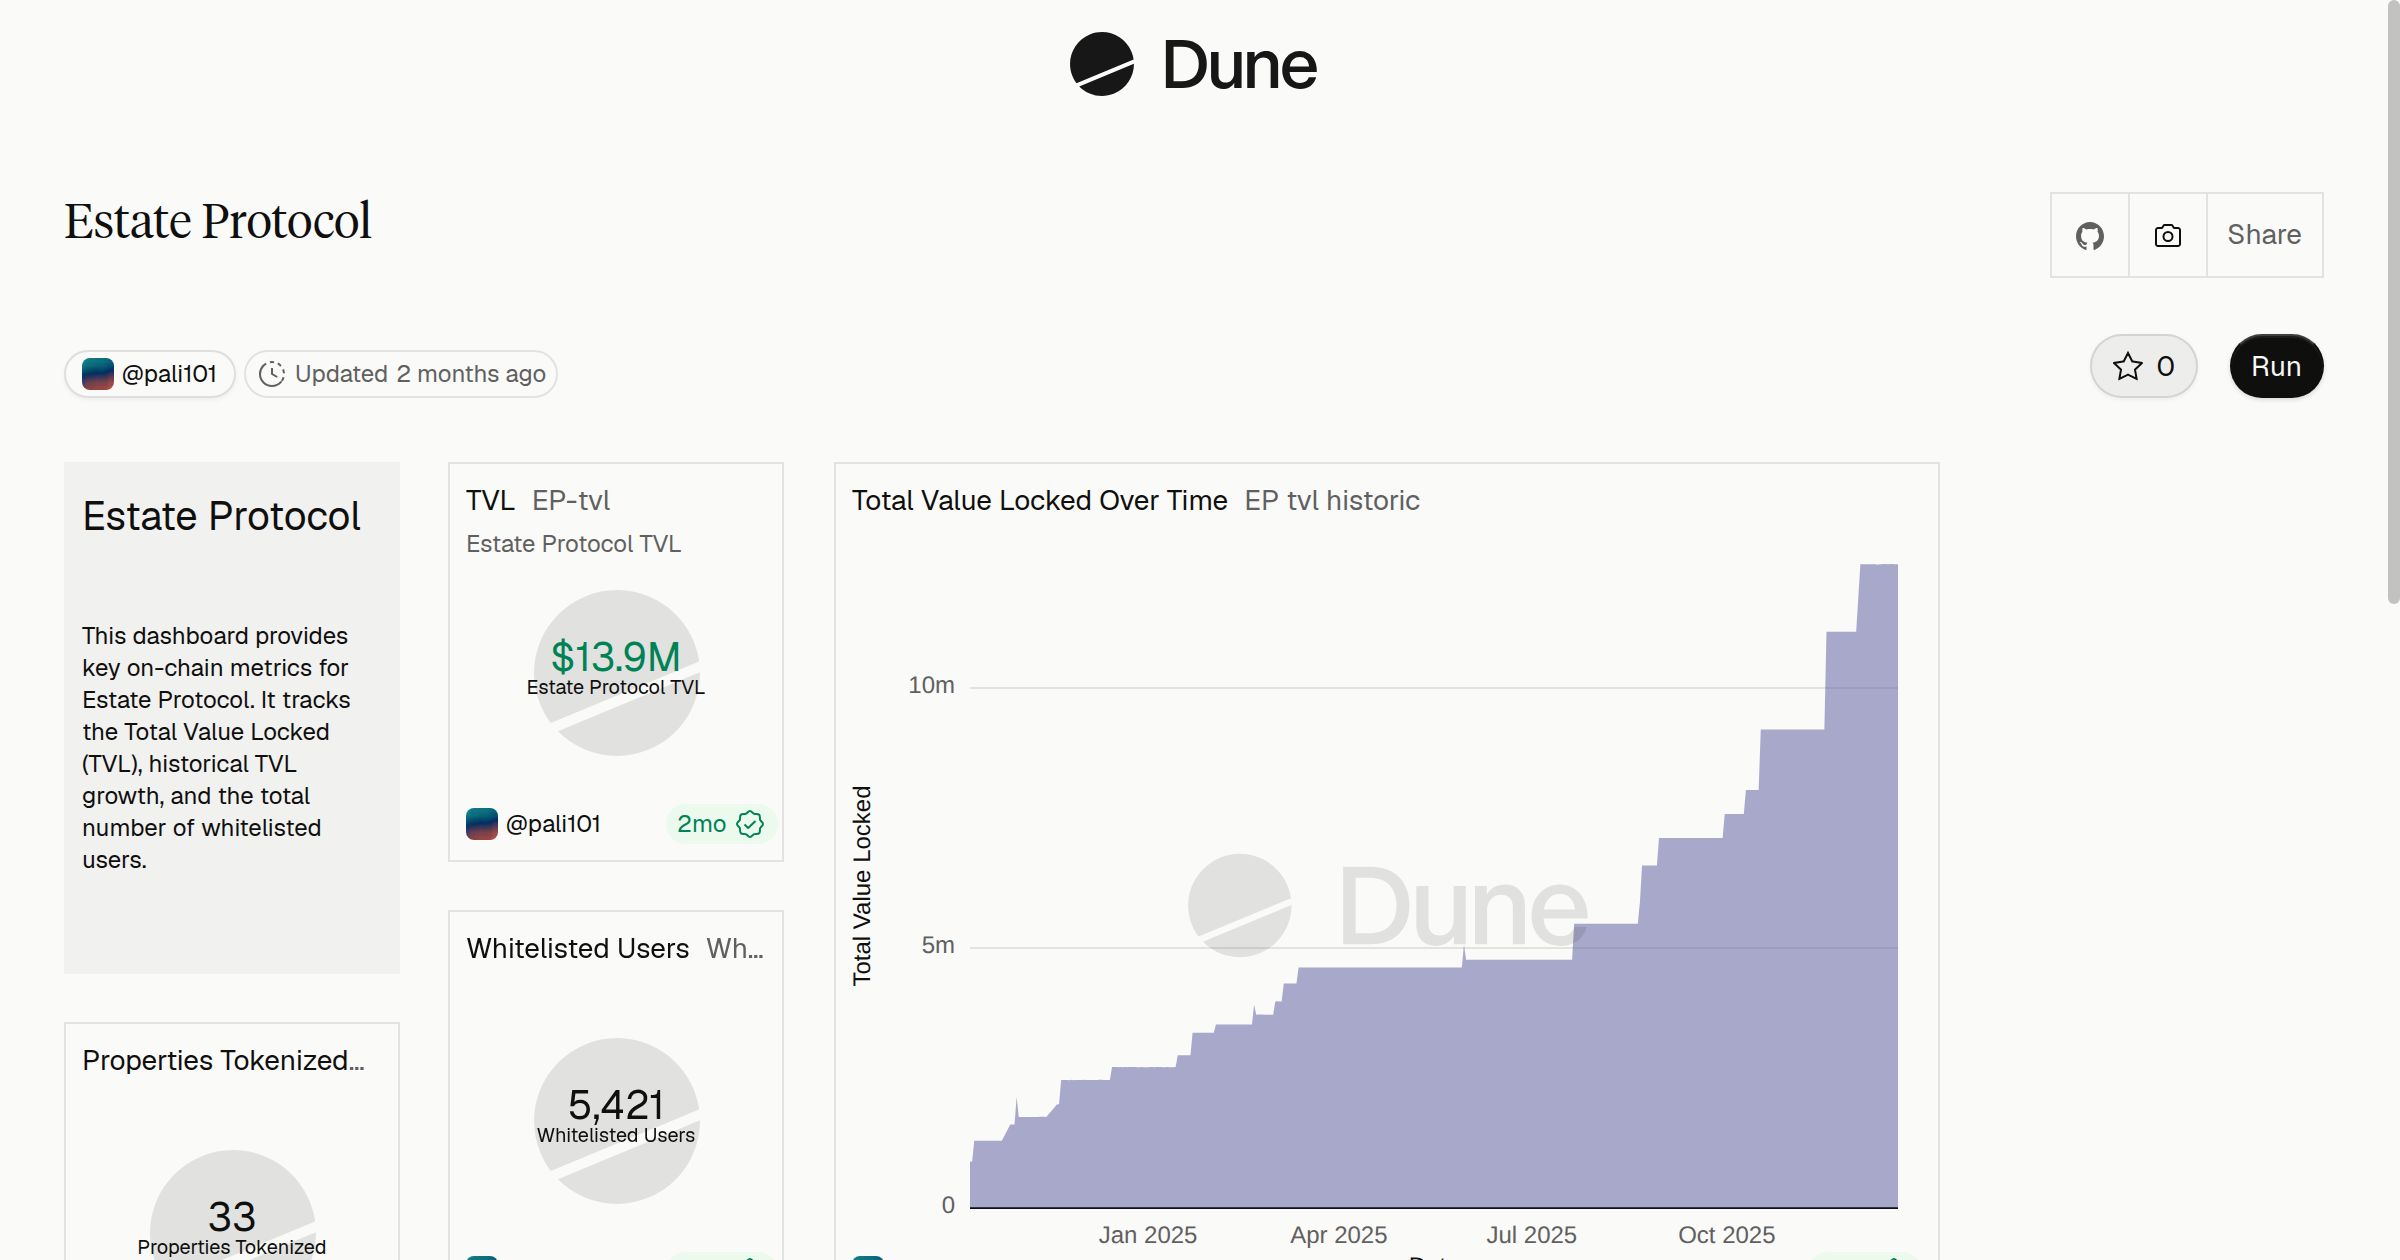Click the 5,421 whitelisted users value
Image resolution: width=2400 pixels, height=1260 pixels.
coord(616,1105)
